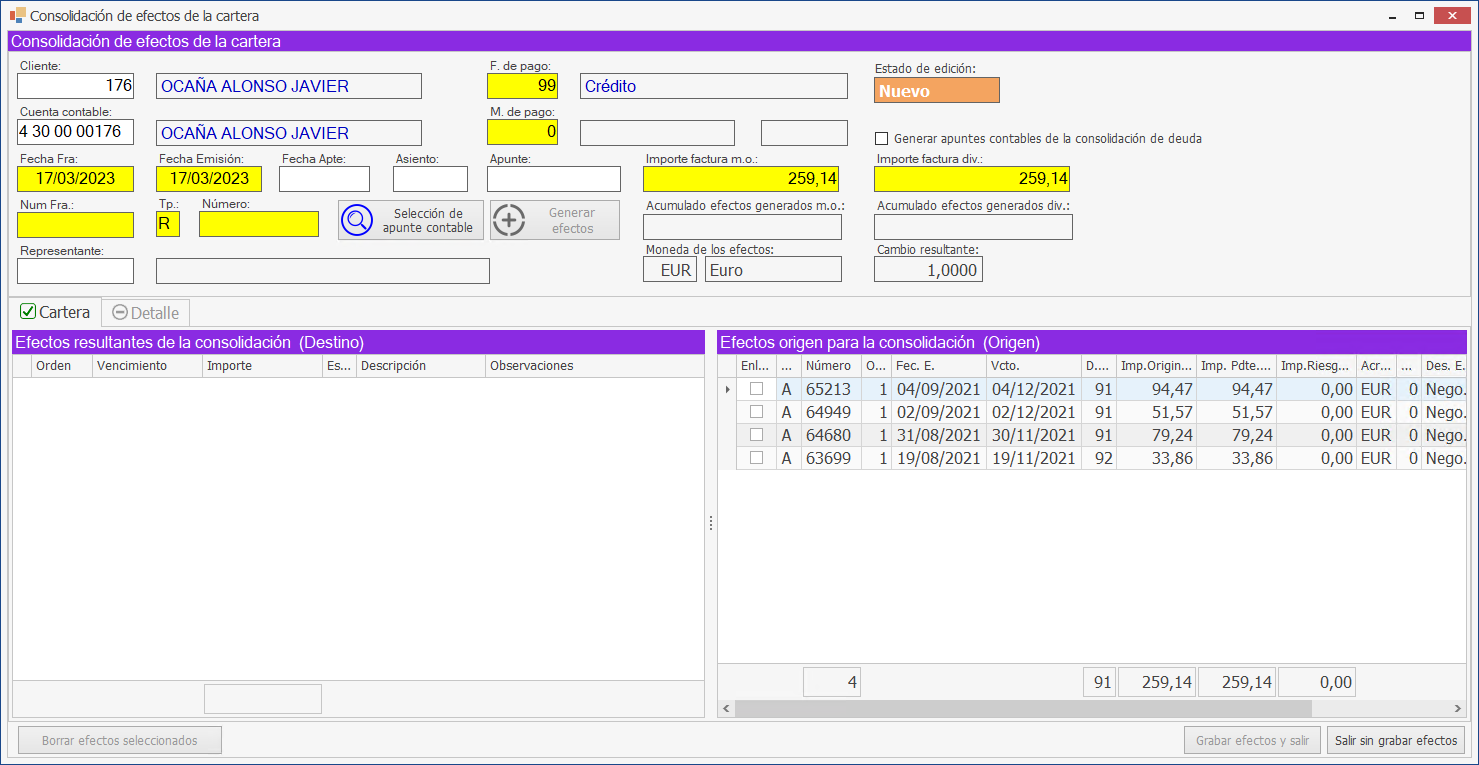The height and width of the screenshot is (765, 1479).
Task: Click the vertical splitter handle between both panels
Action: click(711, 523)
